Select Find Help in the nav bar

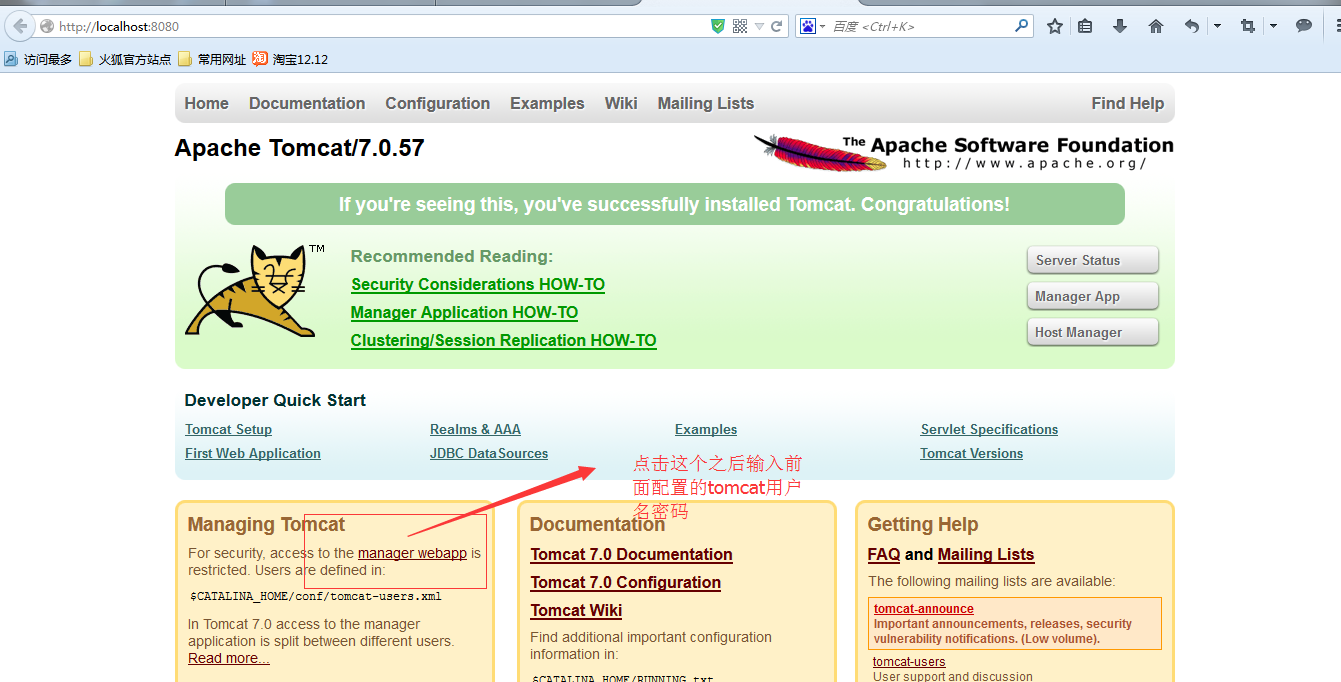tap(1127, 103)
